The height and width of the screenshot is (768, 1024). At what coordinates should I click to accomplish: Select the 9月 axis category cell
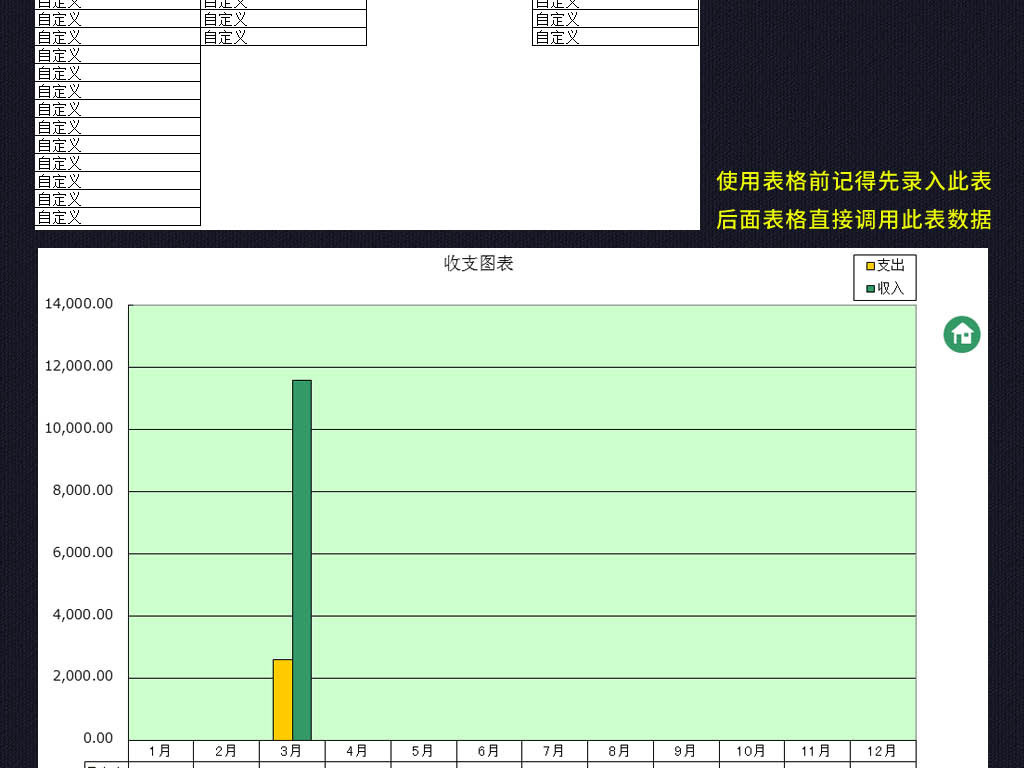[686, 751]
